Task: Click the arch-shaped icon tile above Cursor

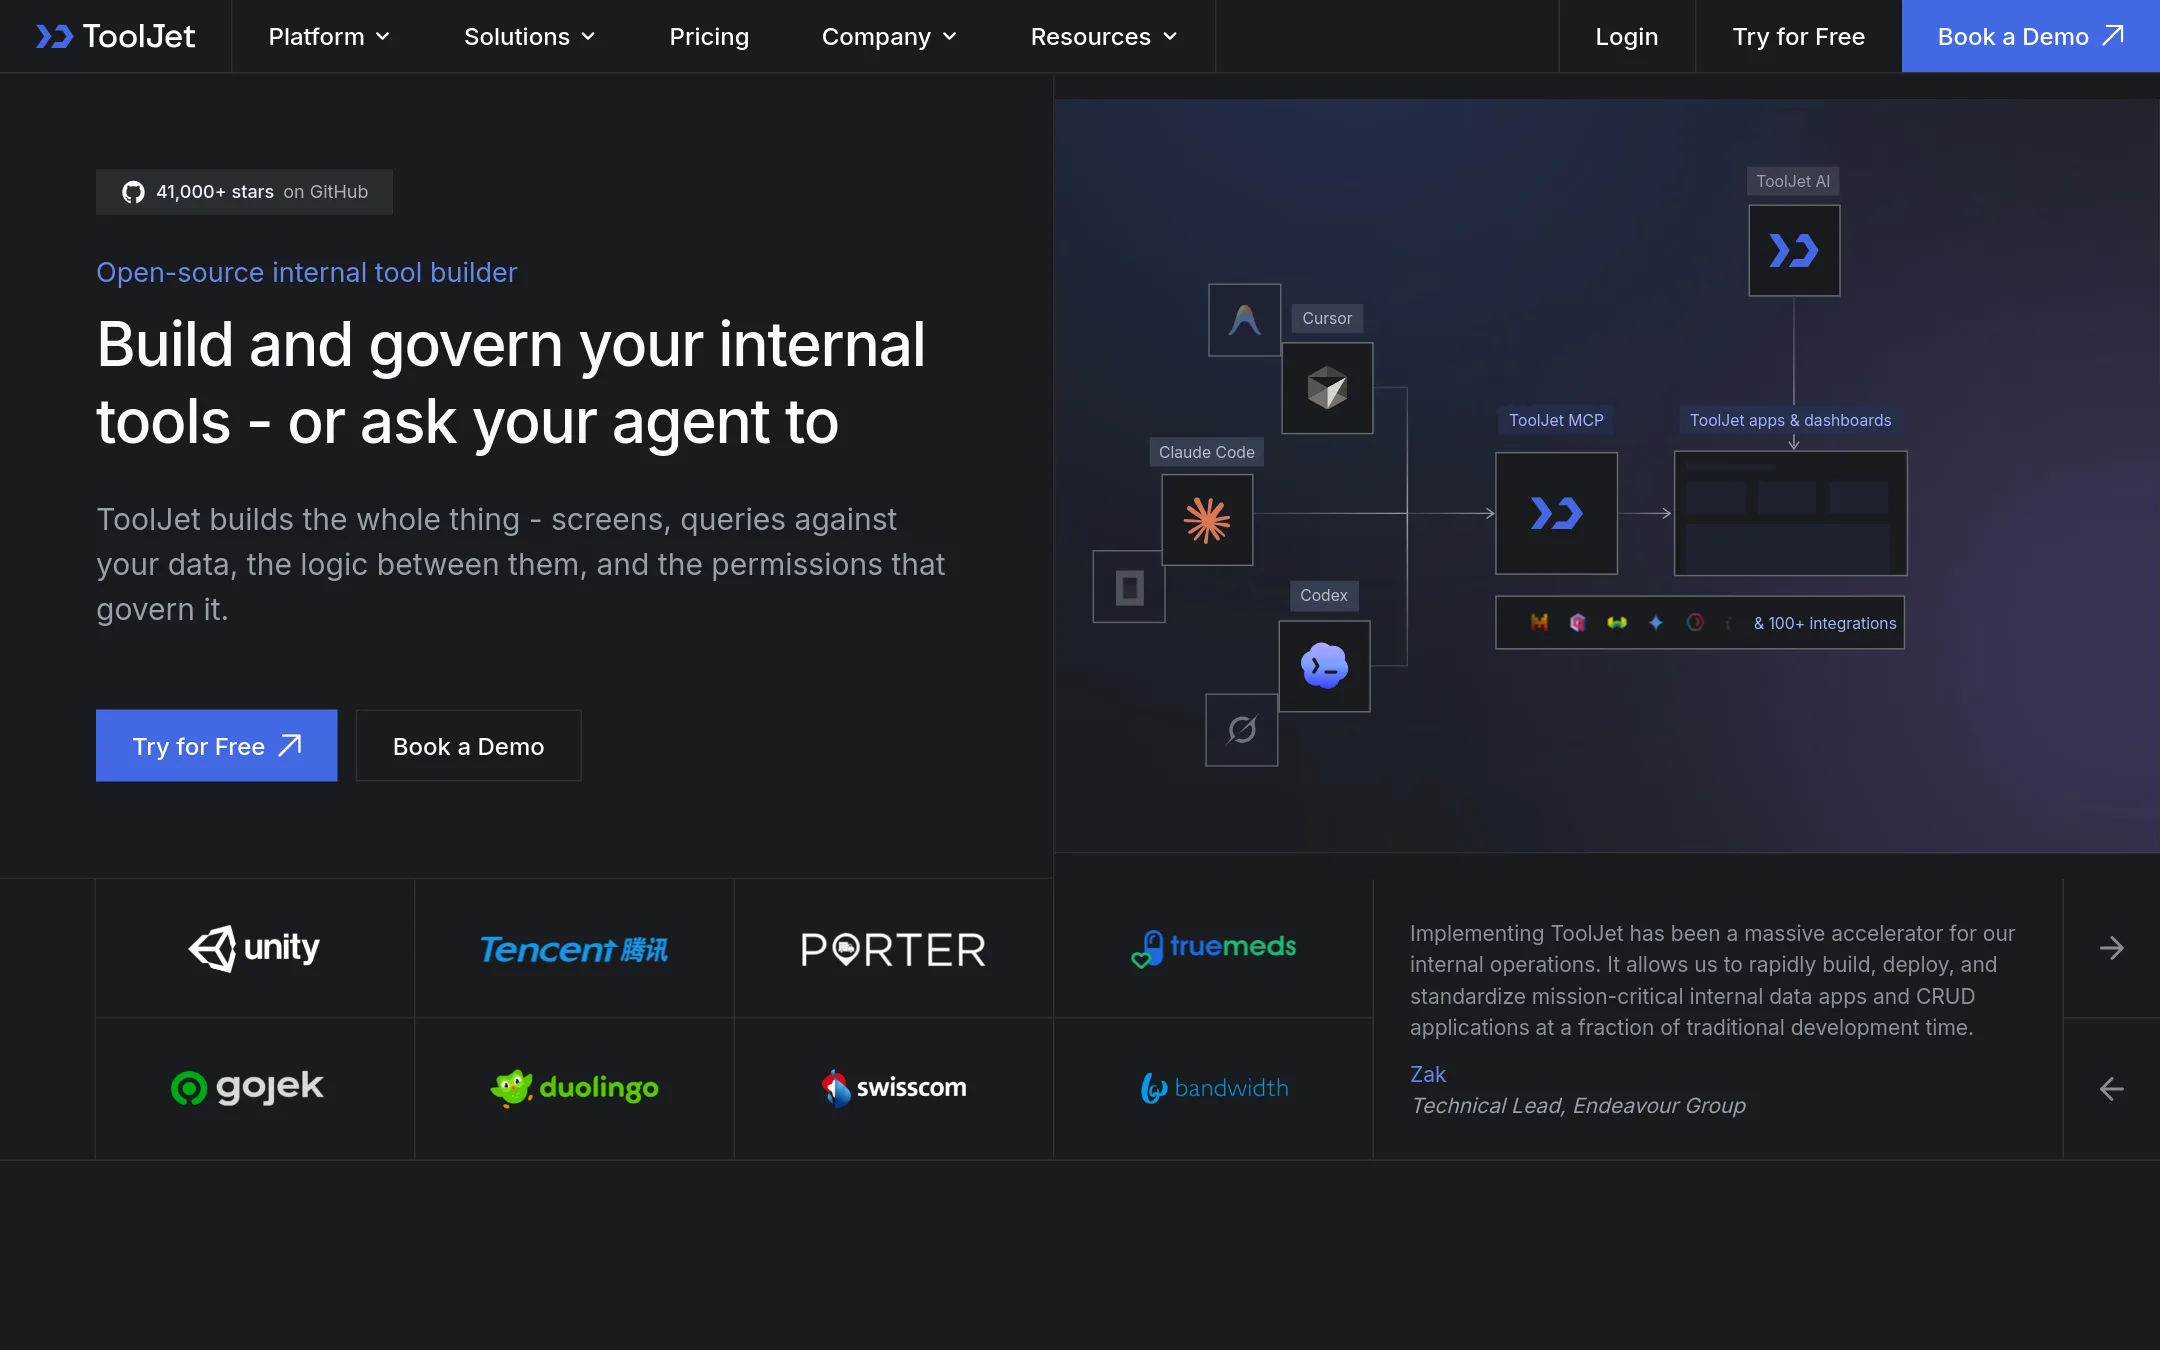Action: click(x=1244, y=320)
